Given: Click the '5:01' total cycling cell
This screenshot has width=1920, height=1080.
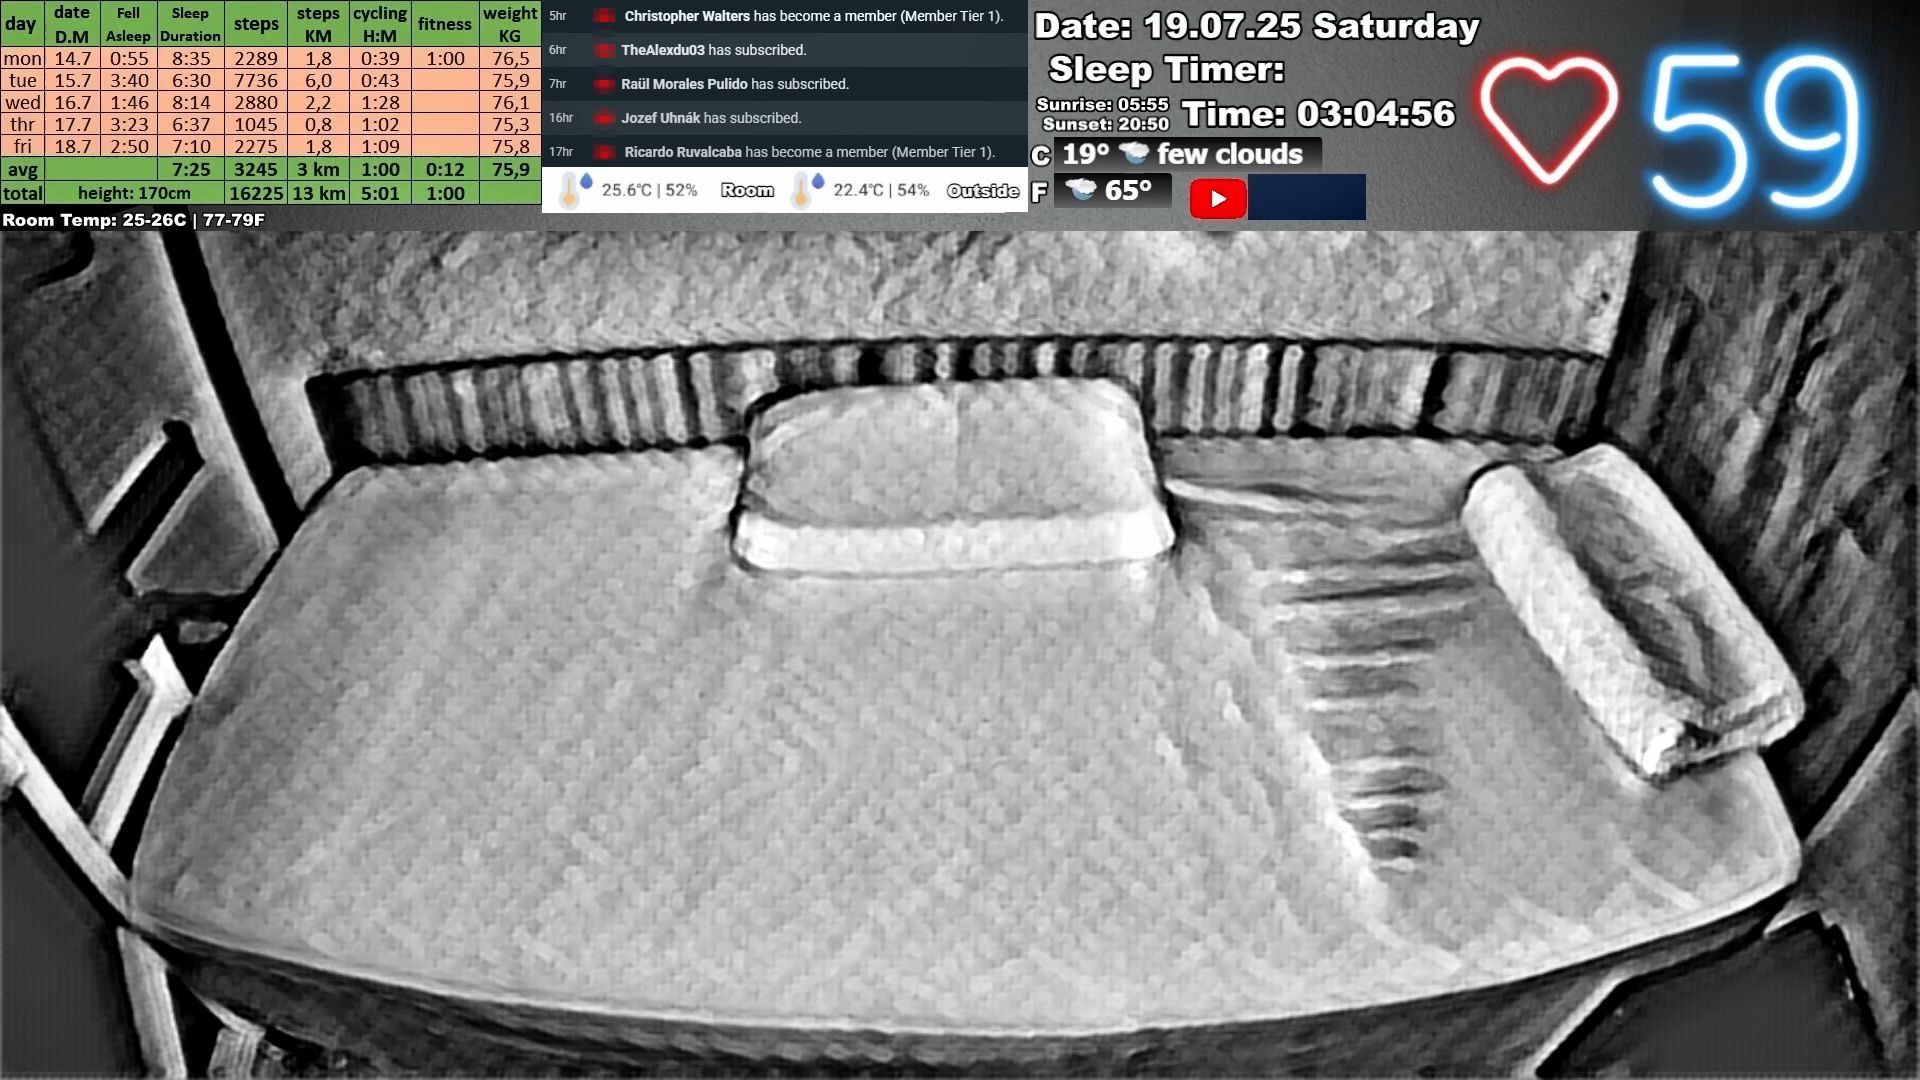Looking at the screenshot, I should pos(380,193).
